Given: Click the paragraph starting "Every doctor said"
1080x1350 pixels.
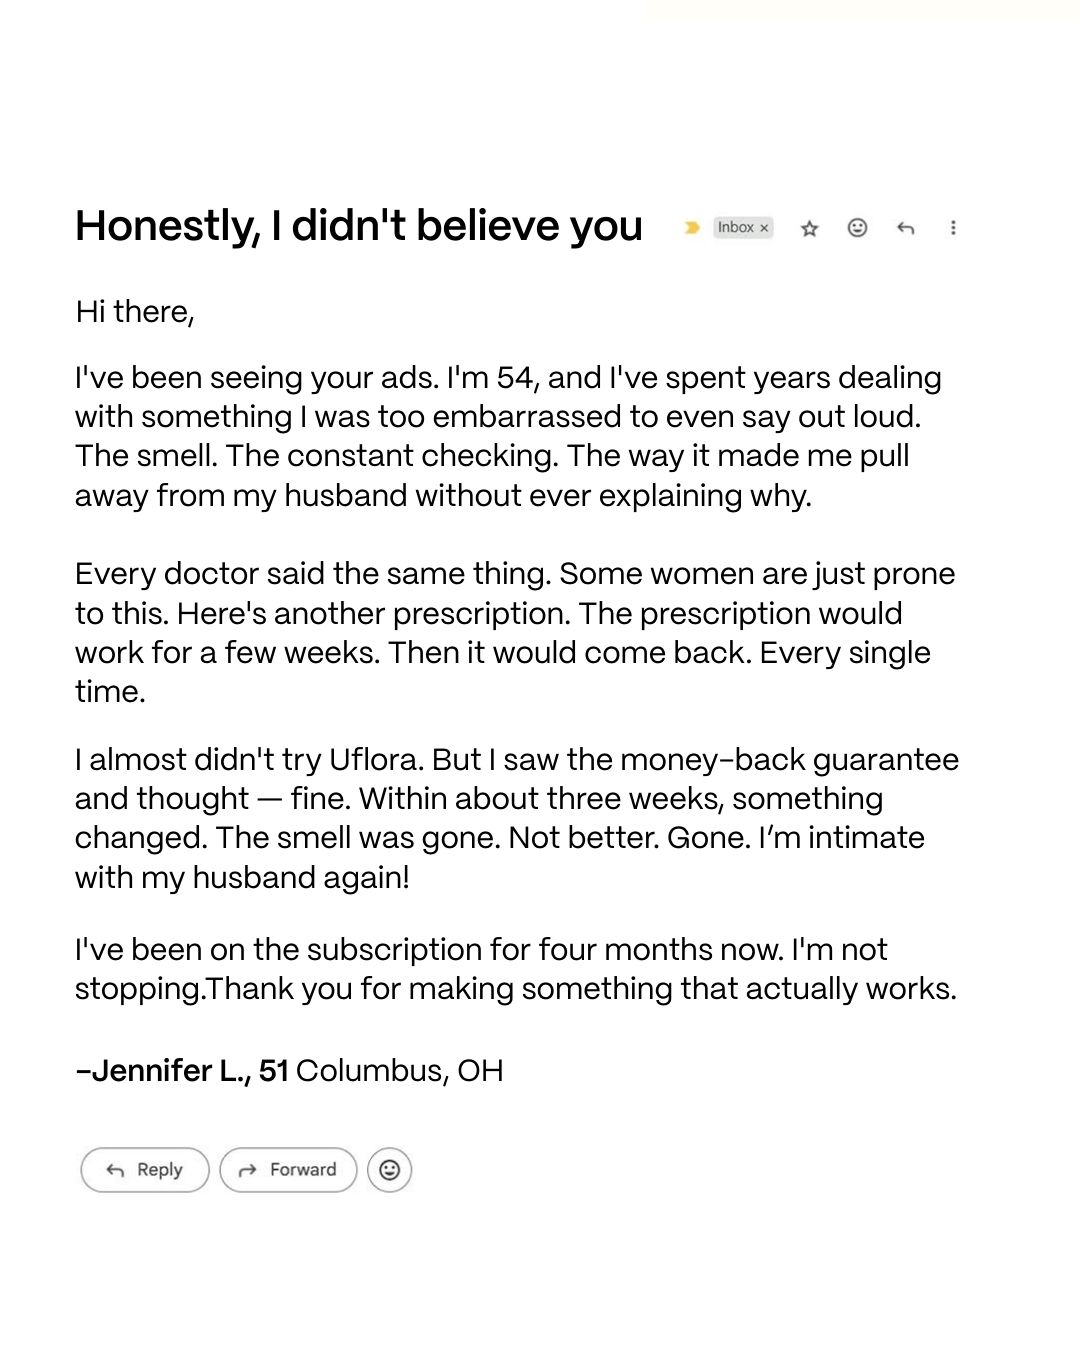Looking at the screenshot, I should pos(515,632).
